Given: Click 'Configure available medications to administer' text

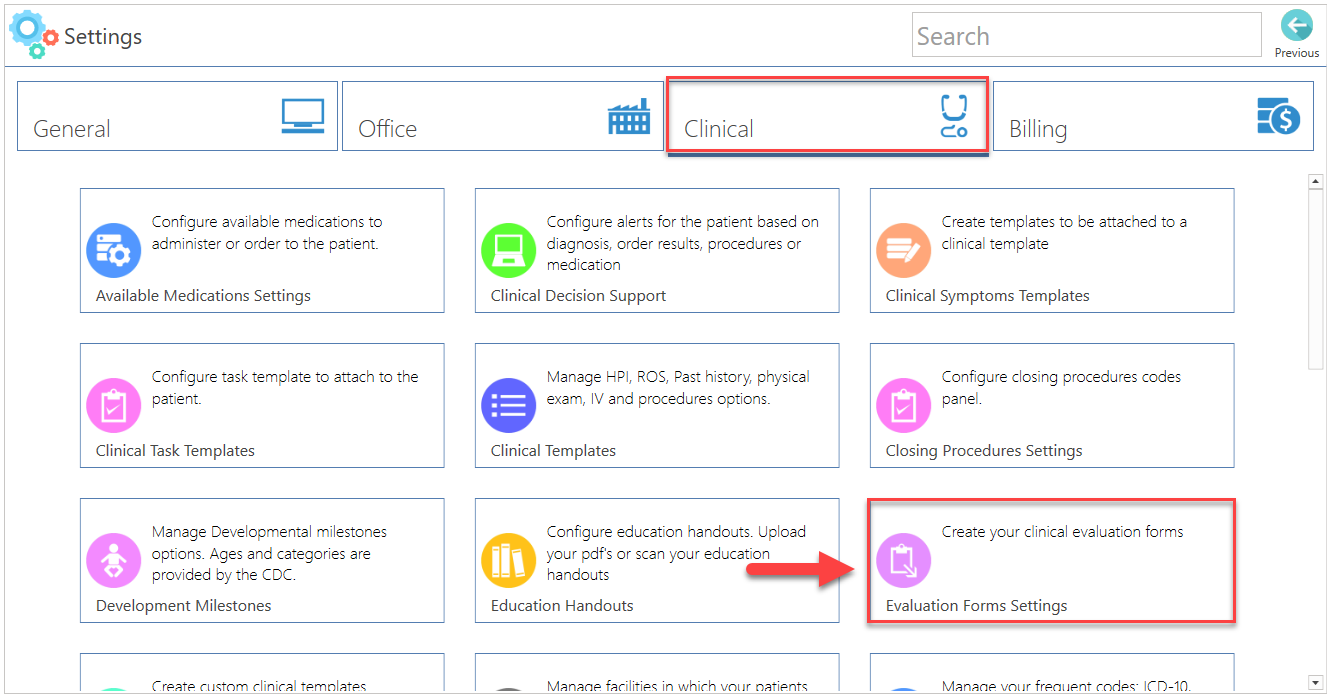Looking at the screenshot, I should [267, 233].
